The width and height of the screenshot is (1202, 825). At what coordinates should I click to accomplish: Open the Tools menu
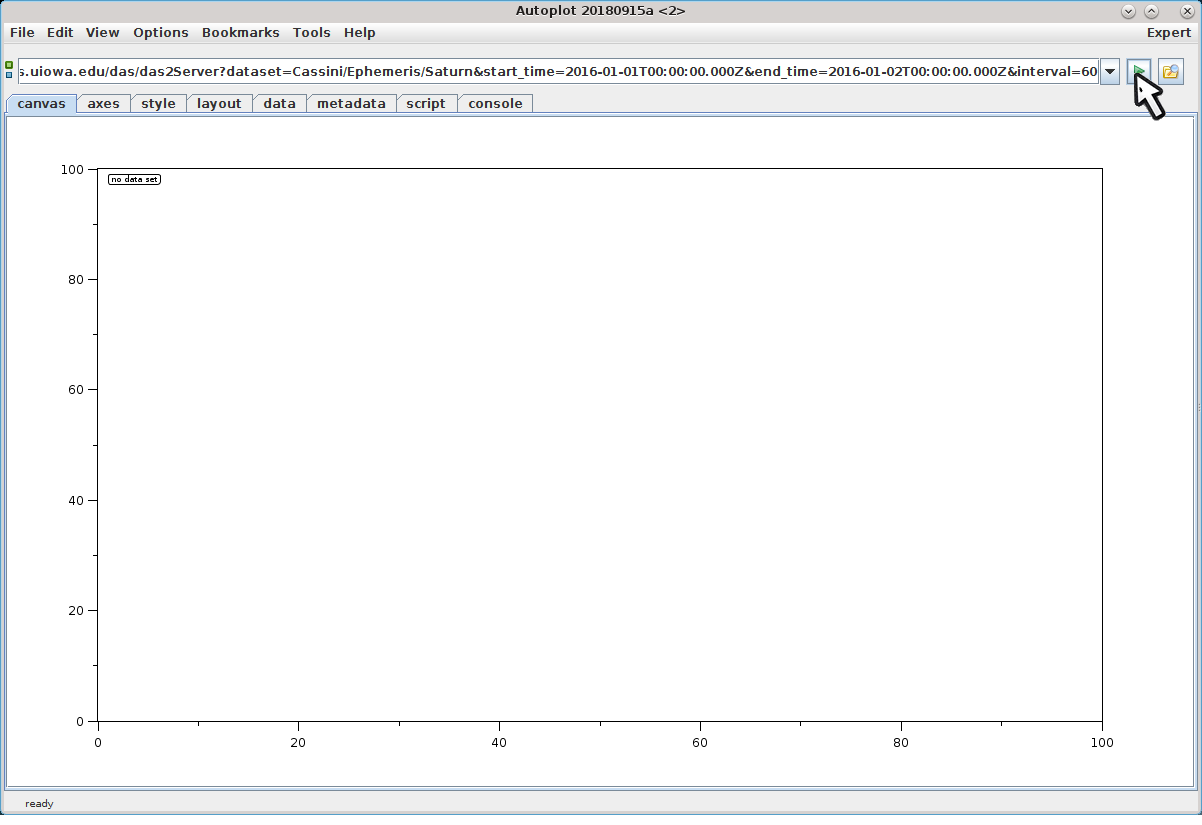[x=311, y=33]
